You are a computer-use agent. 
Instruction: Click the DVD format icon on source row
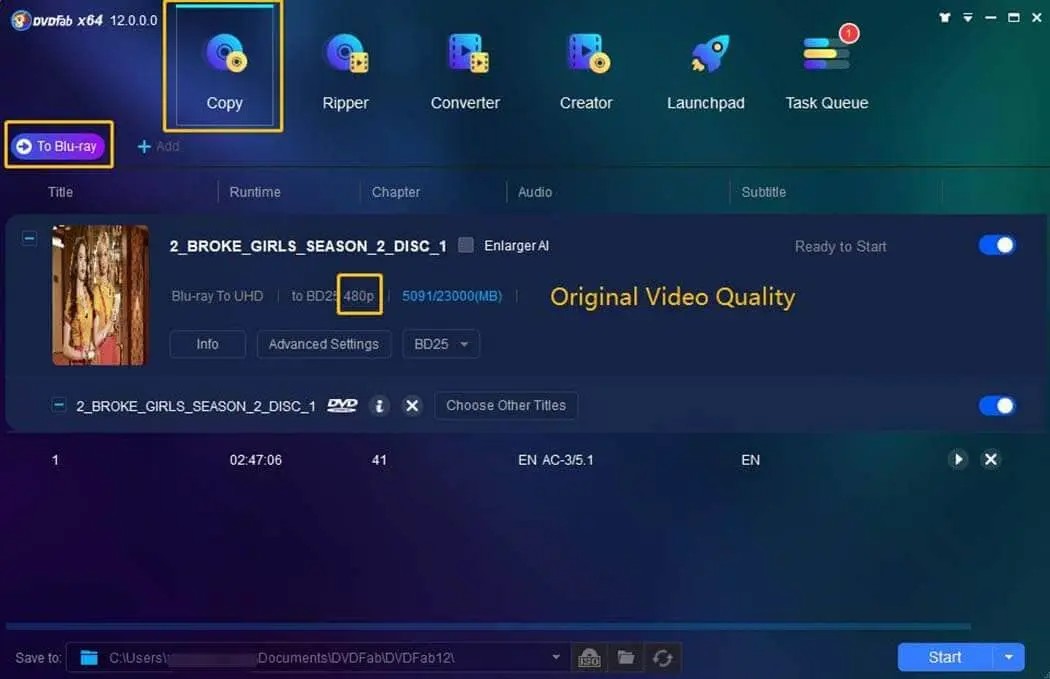342,405
